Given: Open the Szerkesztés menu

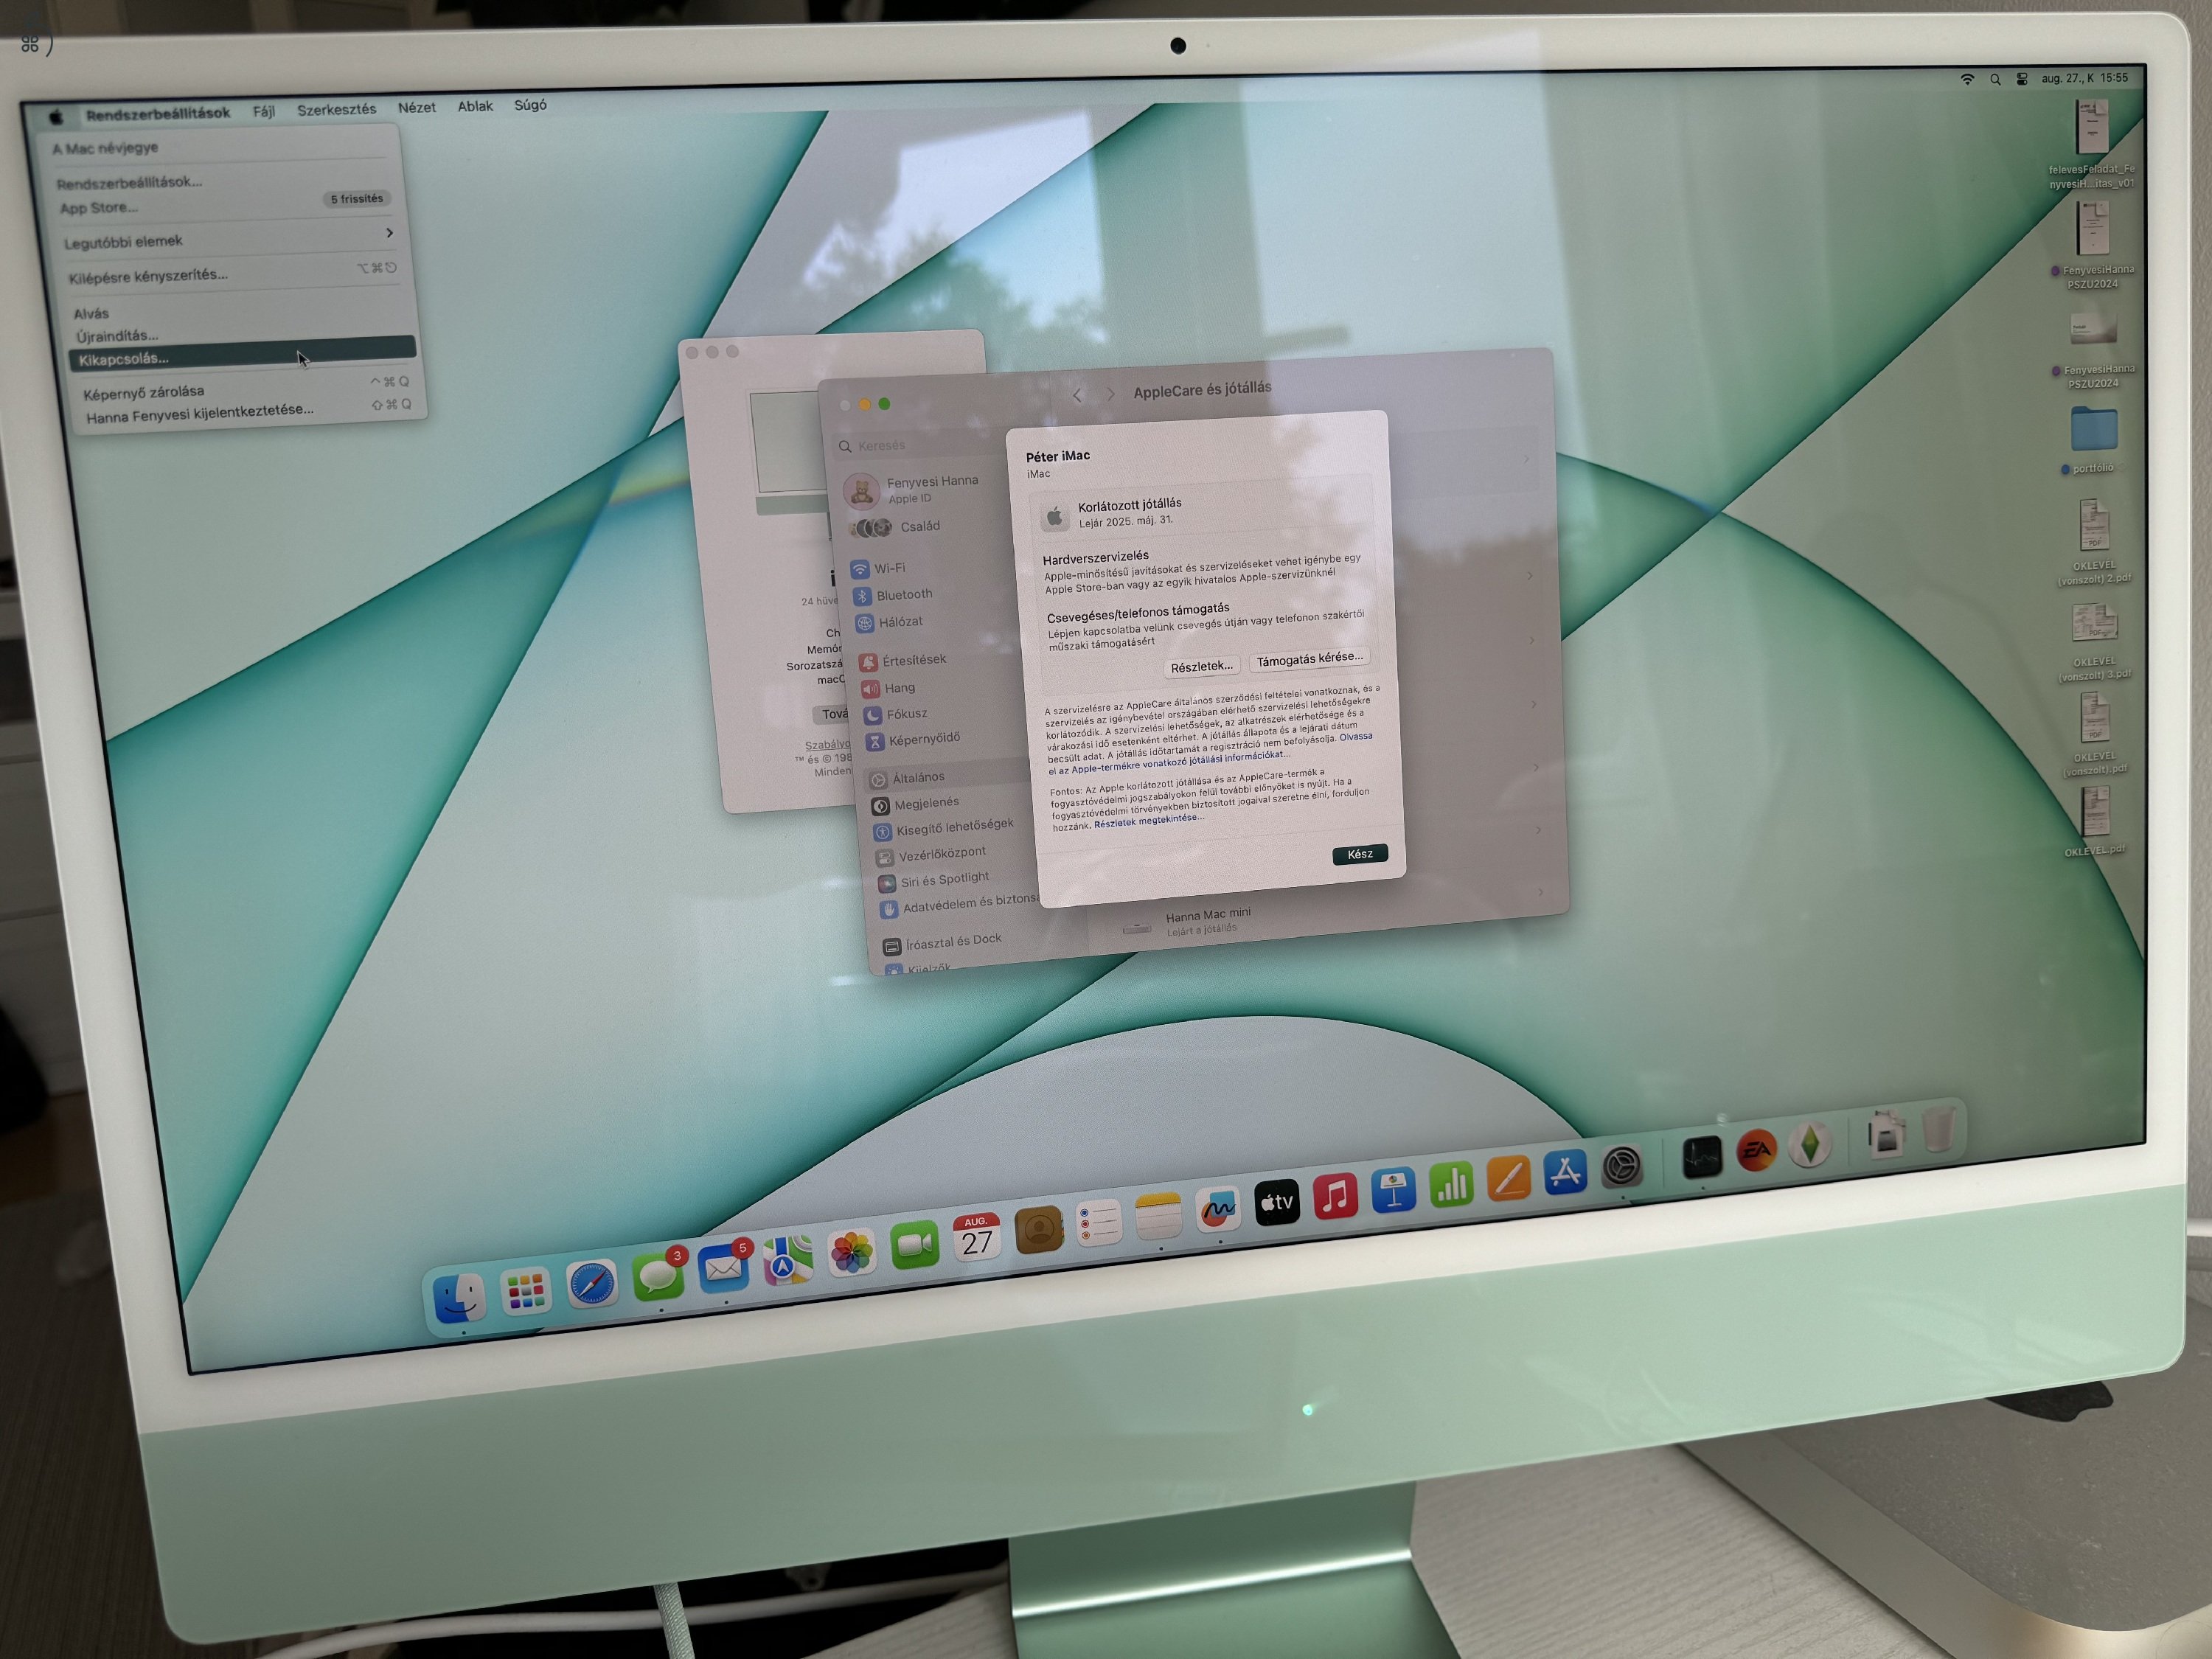Looking at the screenshot, I should (x=336, y=109).
